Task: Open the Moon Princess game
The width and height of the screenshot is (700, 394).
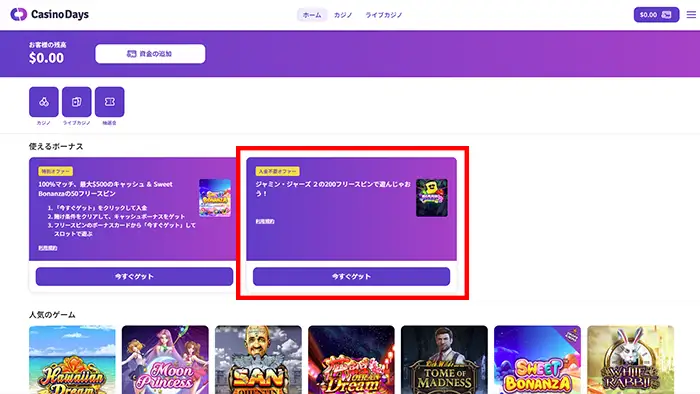Action: tap(165, 360)
